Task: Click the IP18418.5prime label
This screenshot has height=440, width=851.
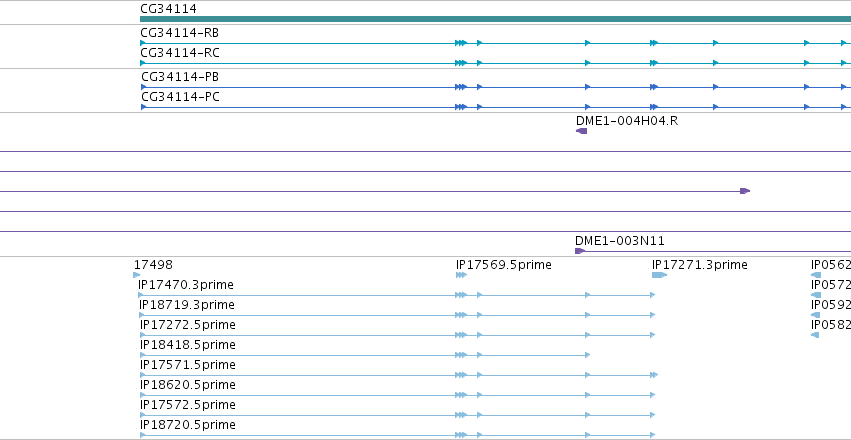Action: [188, 345]
